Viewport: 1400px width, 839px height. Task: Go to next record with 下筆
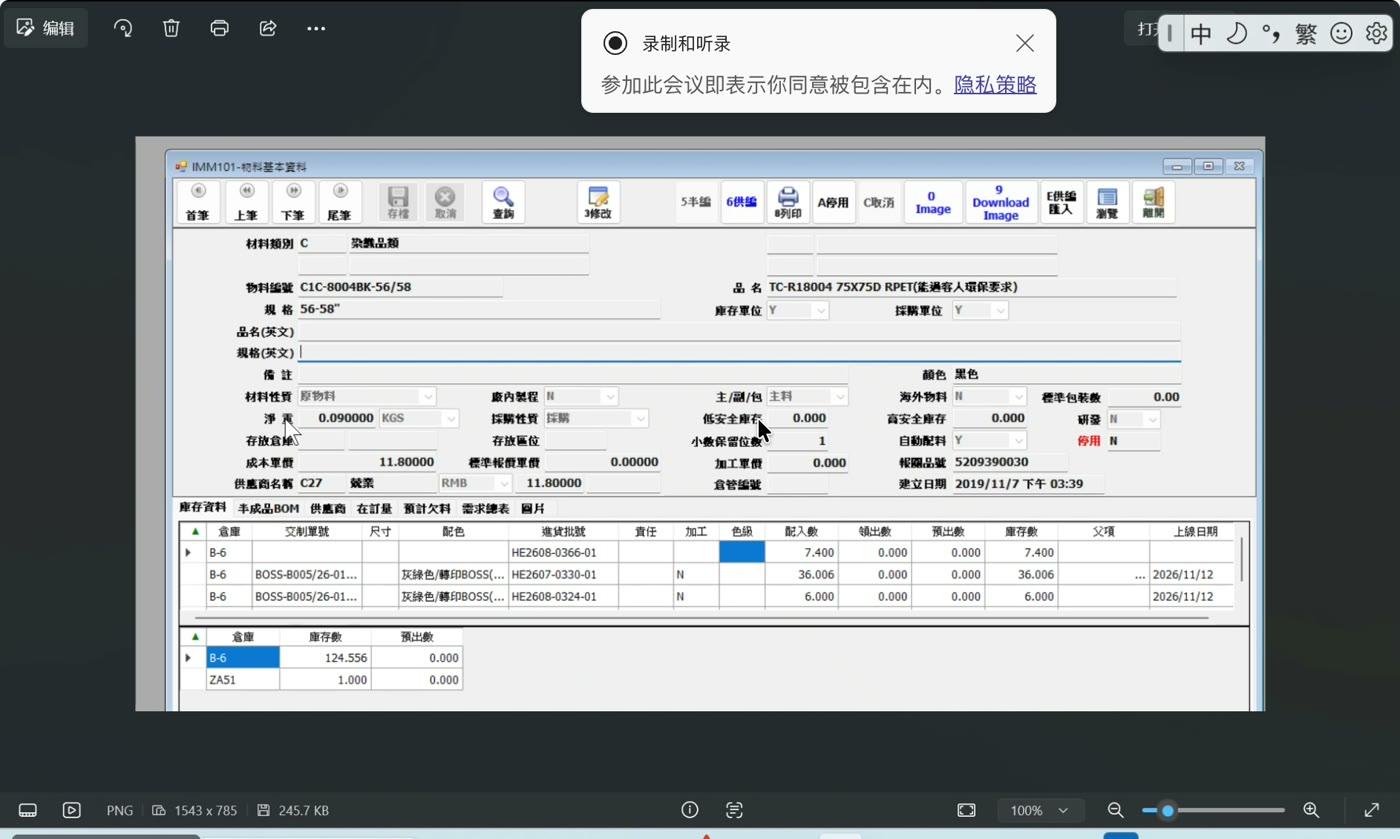293,202
